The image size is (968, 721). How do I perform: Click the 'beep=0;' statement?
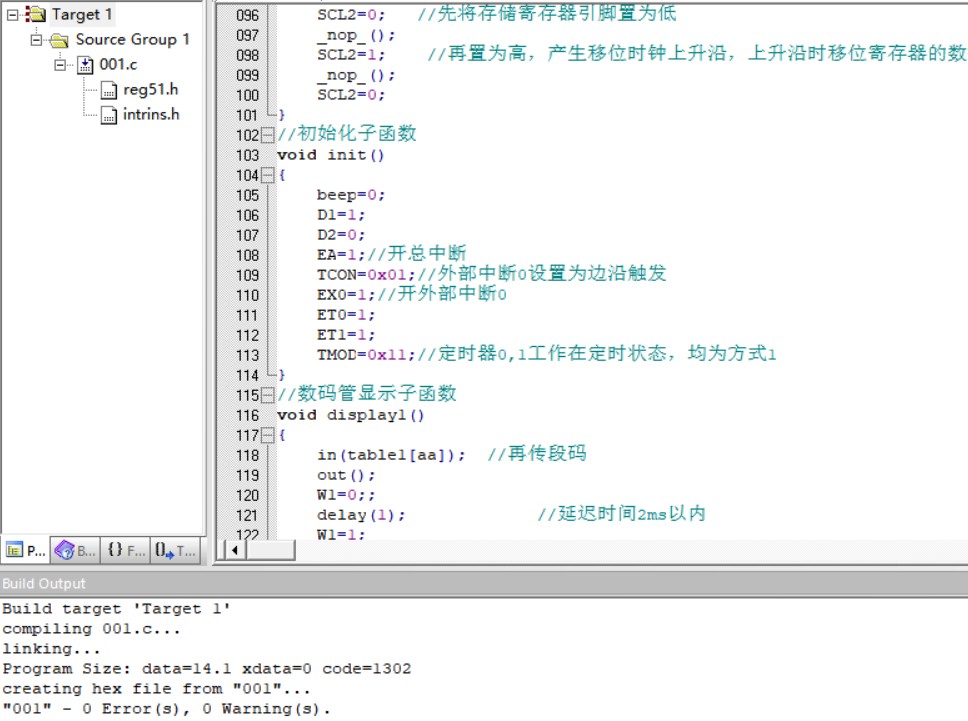[351, 195]
